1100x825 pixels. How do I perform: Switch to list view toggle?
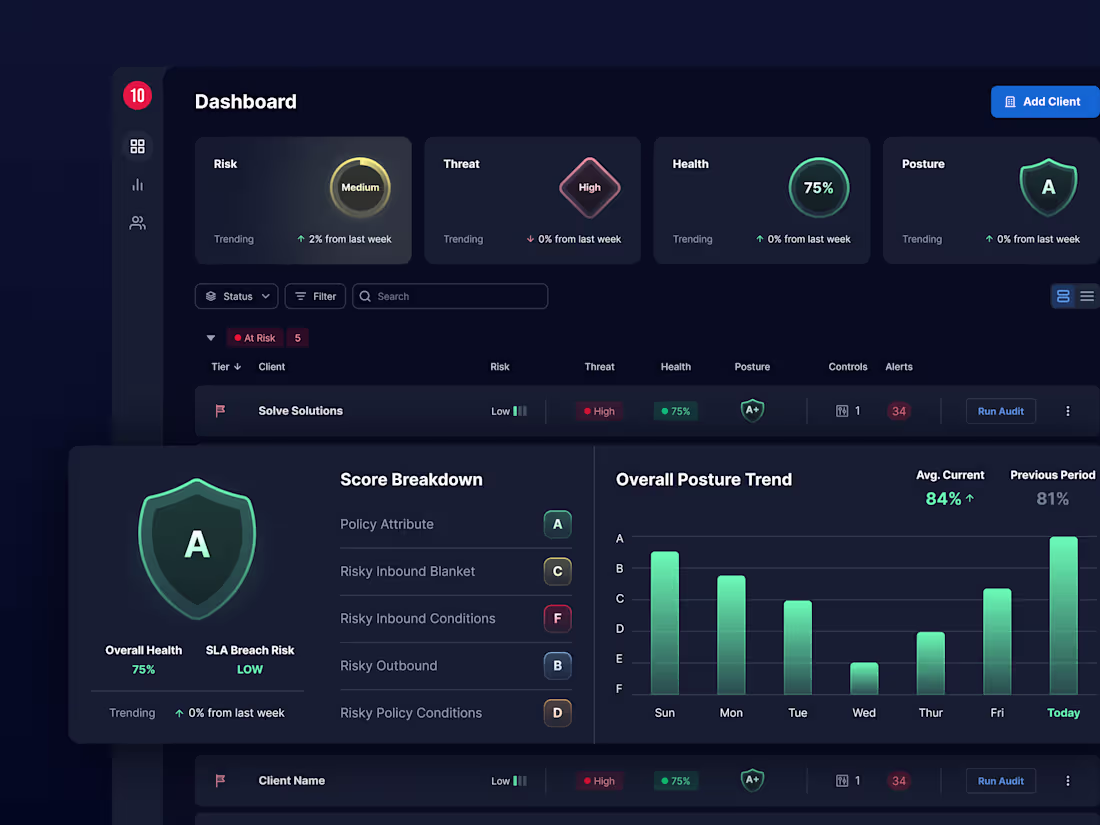pos(1087,296)
